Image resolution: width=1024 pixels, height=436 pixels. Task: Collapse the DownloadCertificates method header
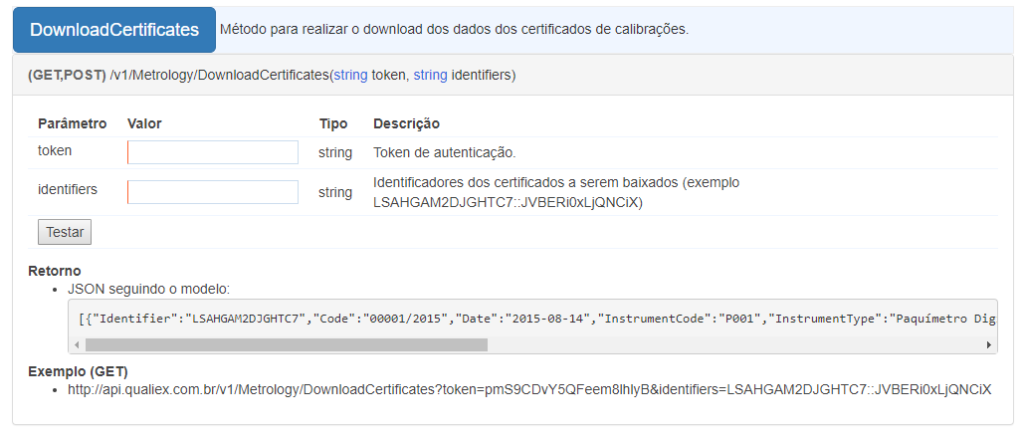coord(114,30)
